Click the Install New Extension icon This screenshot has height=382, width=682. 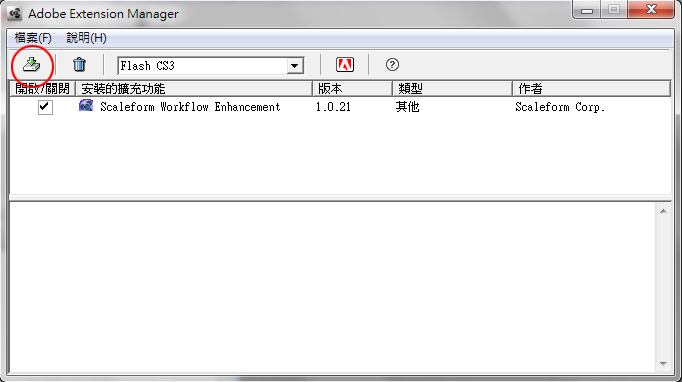tap(31, 65)
